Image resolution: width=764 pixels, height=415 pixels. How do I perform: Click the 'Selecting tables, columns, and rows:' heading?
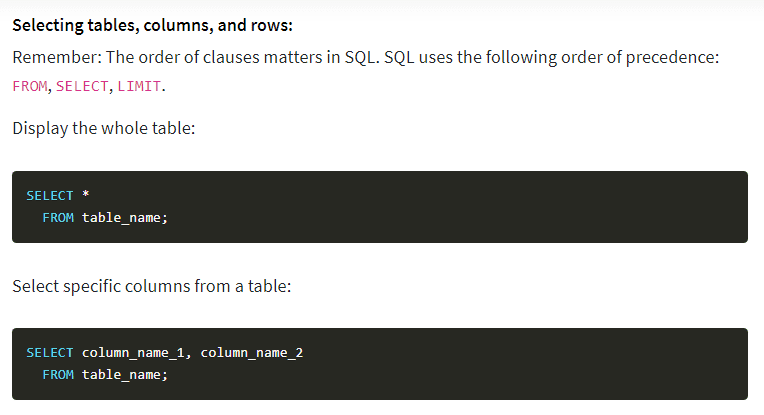pyautogui.click(x=153, y=25)
